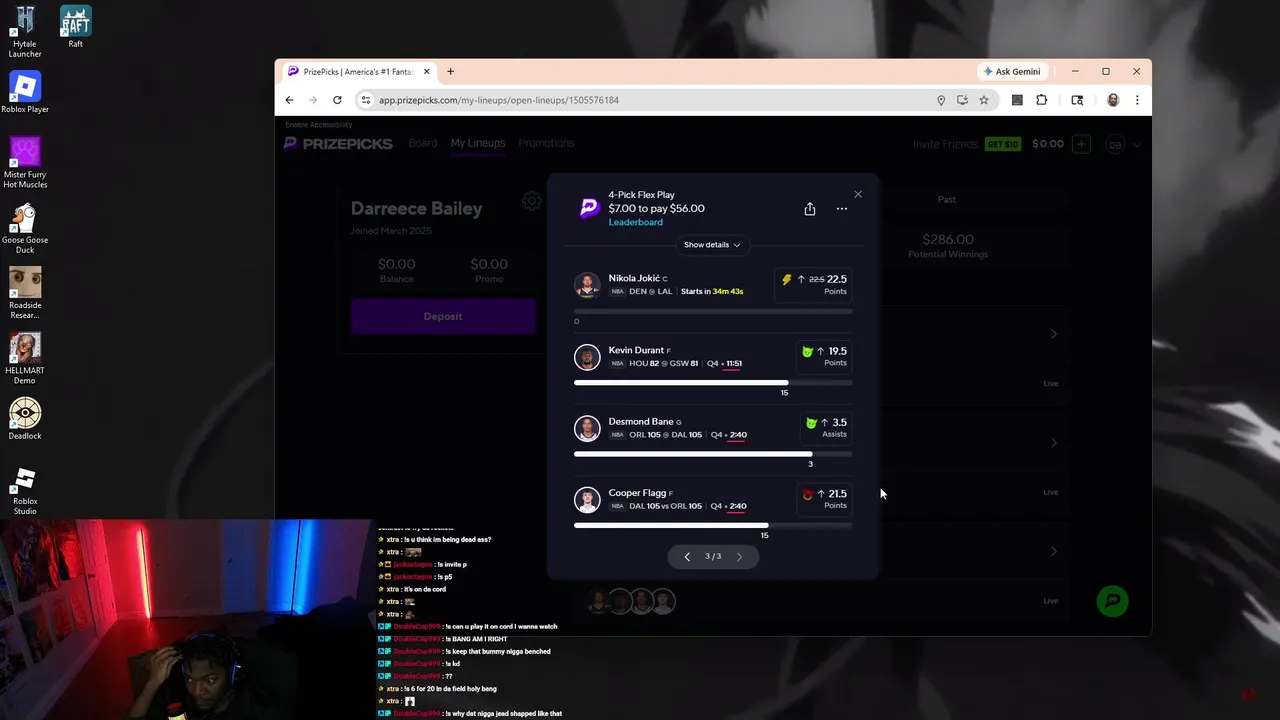Click the 22.5 Points projection box

click(x=813, y=285)
